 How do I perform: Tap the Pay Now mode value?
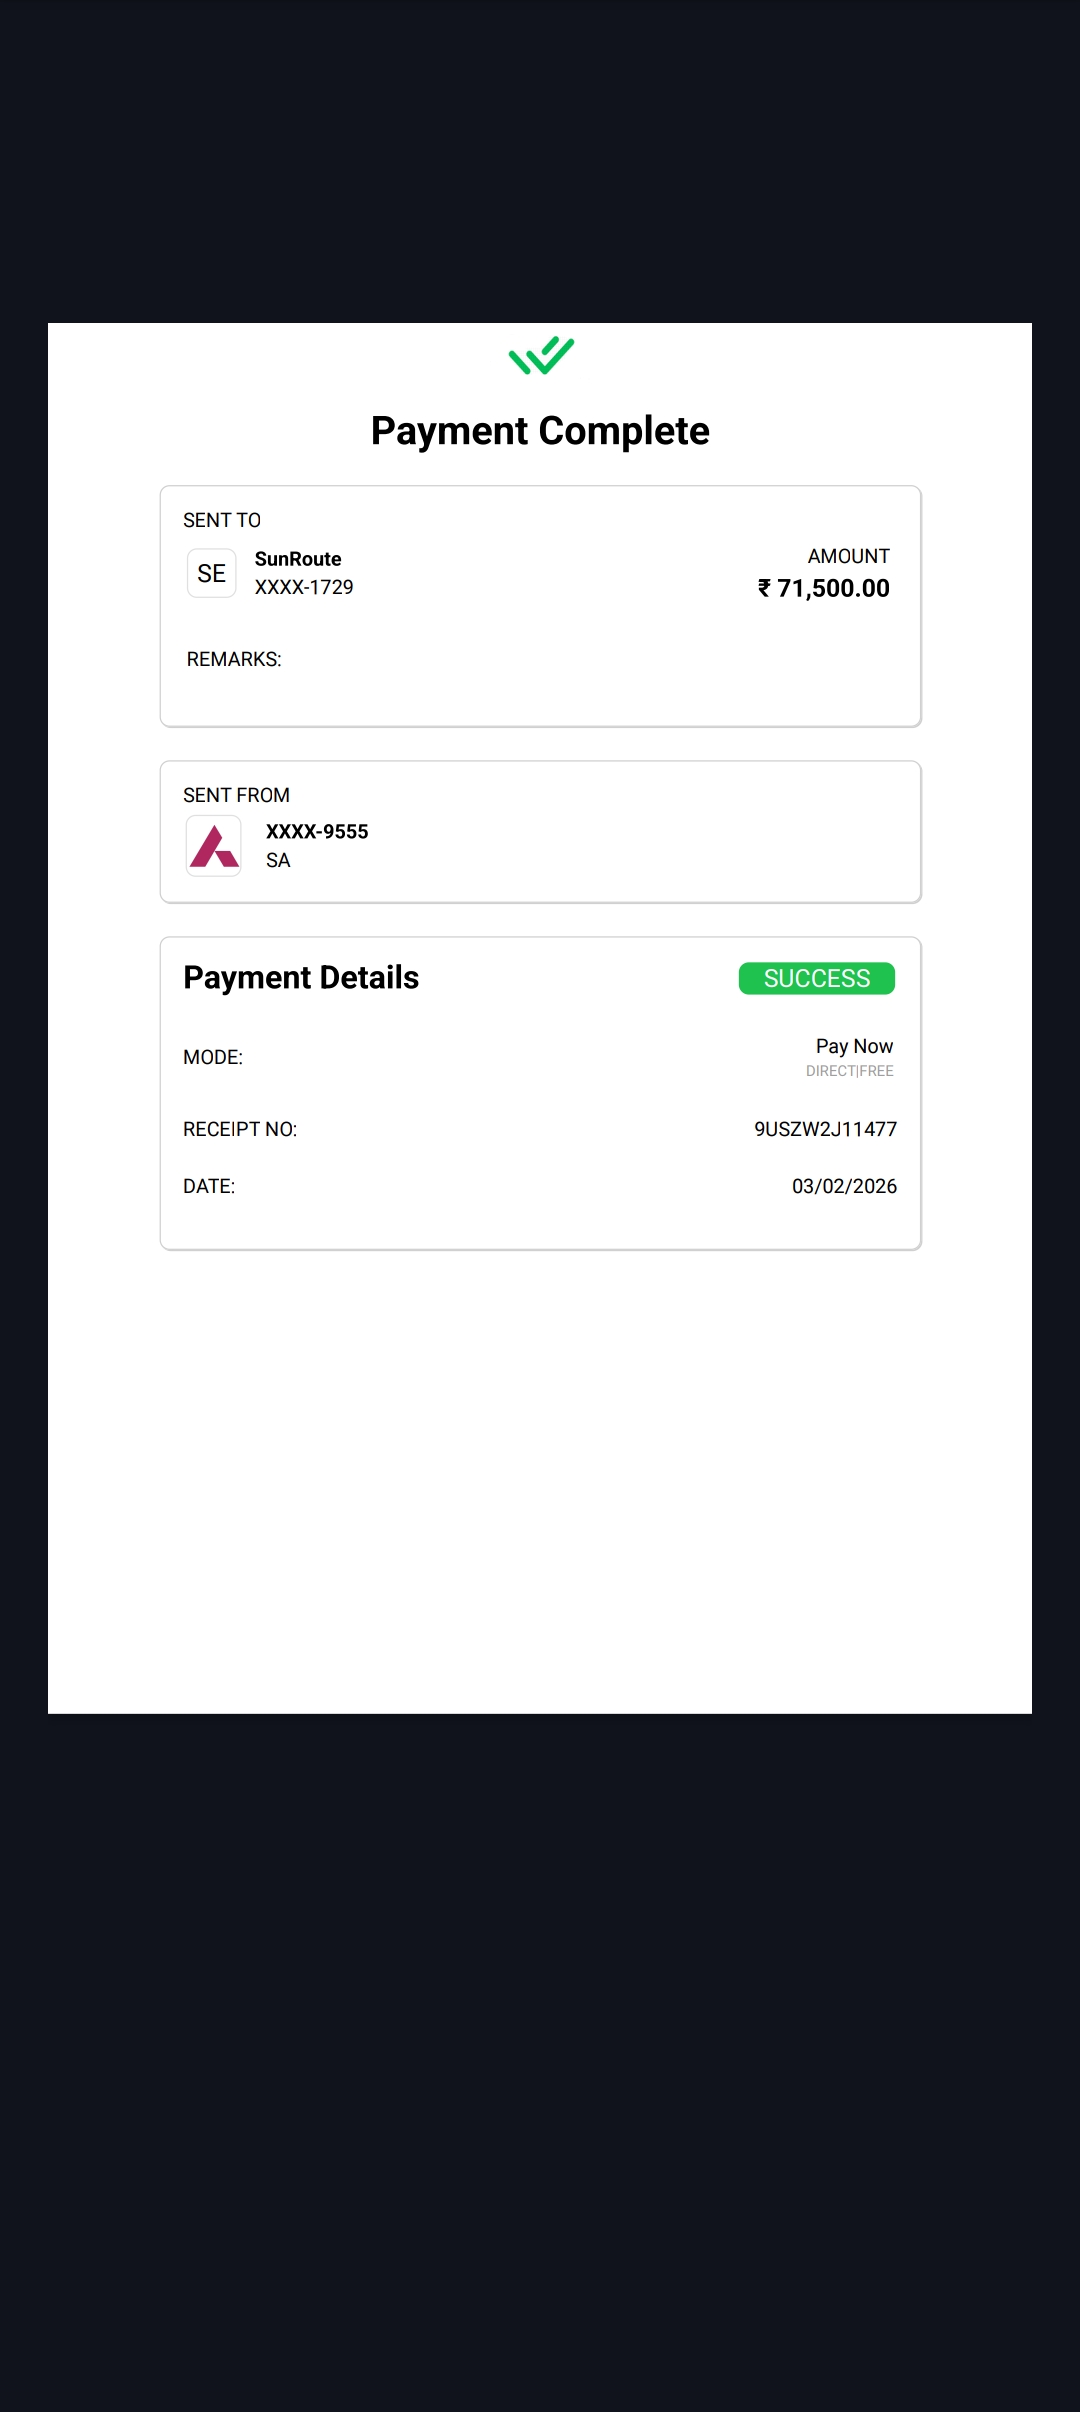point(854,1046)
